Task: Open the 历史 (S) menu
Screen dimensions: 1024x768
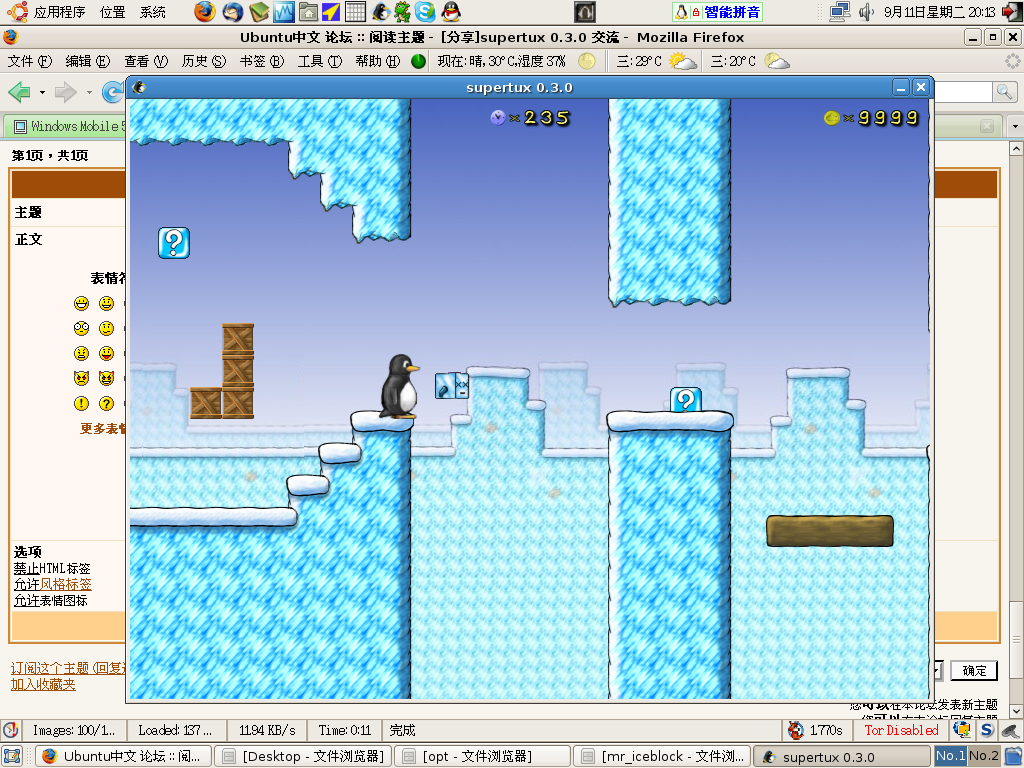Action: tap(204, 61)
